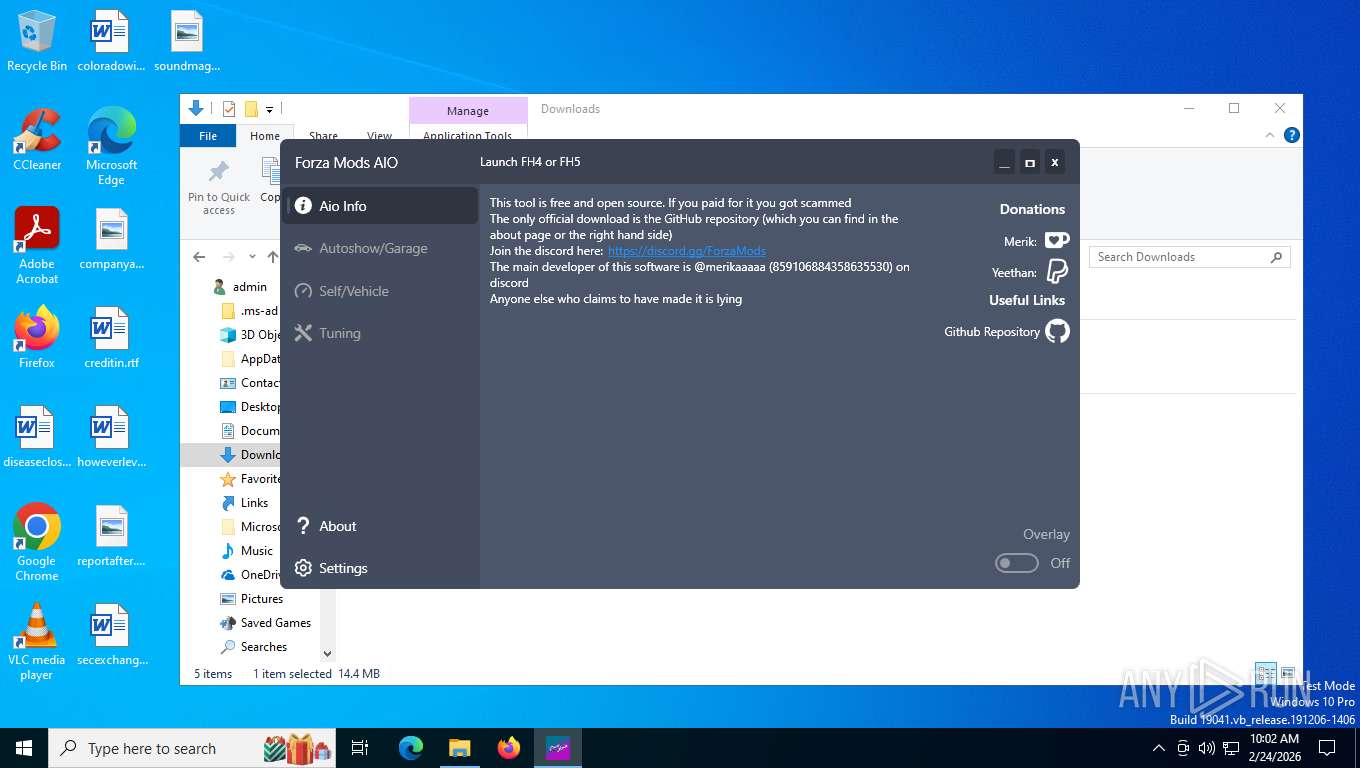
Task: Collapse the Explorer ribbon chevron
Action: [x=1271, y=135]
